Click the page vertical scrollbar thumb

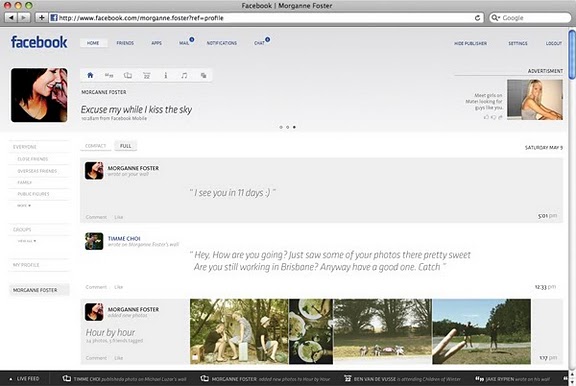(572, 54)
